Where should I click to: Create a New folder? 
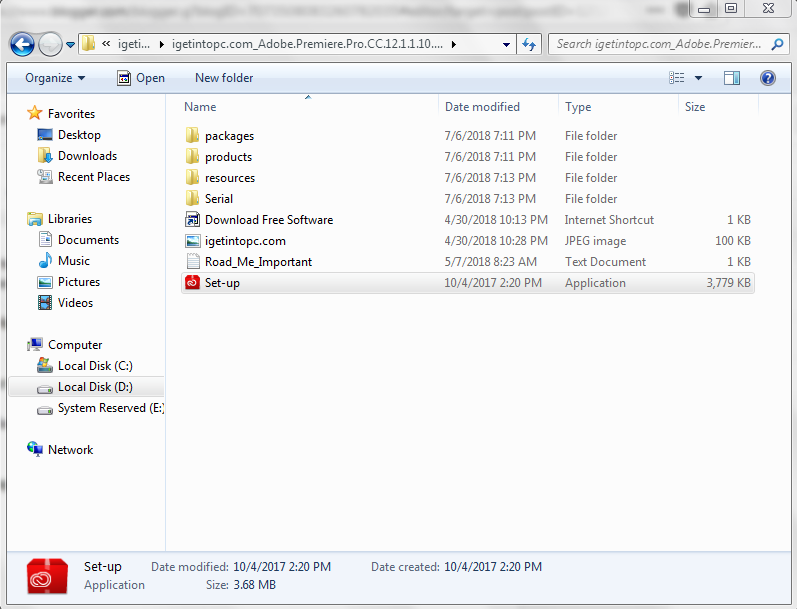click(x=224, y=78)
